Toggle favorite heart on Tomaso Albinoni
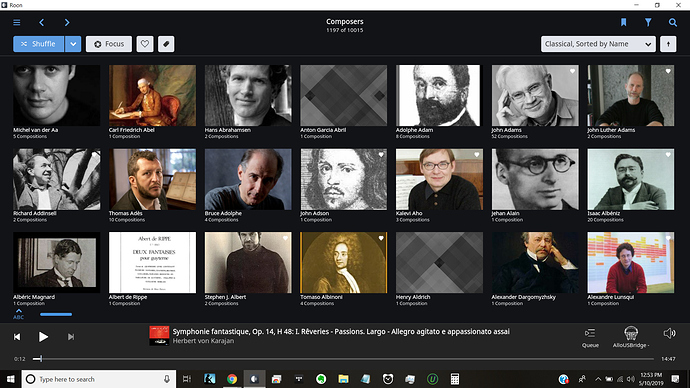 coord(381,238)
